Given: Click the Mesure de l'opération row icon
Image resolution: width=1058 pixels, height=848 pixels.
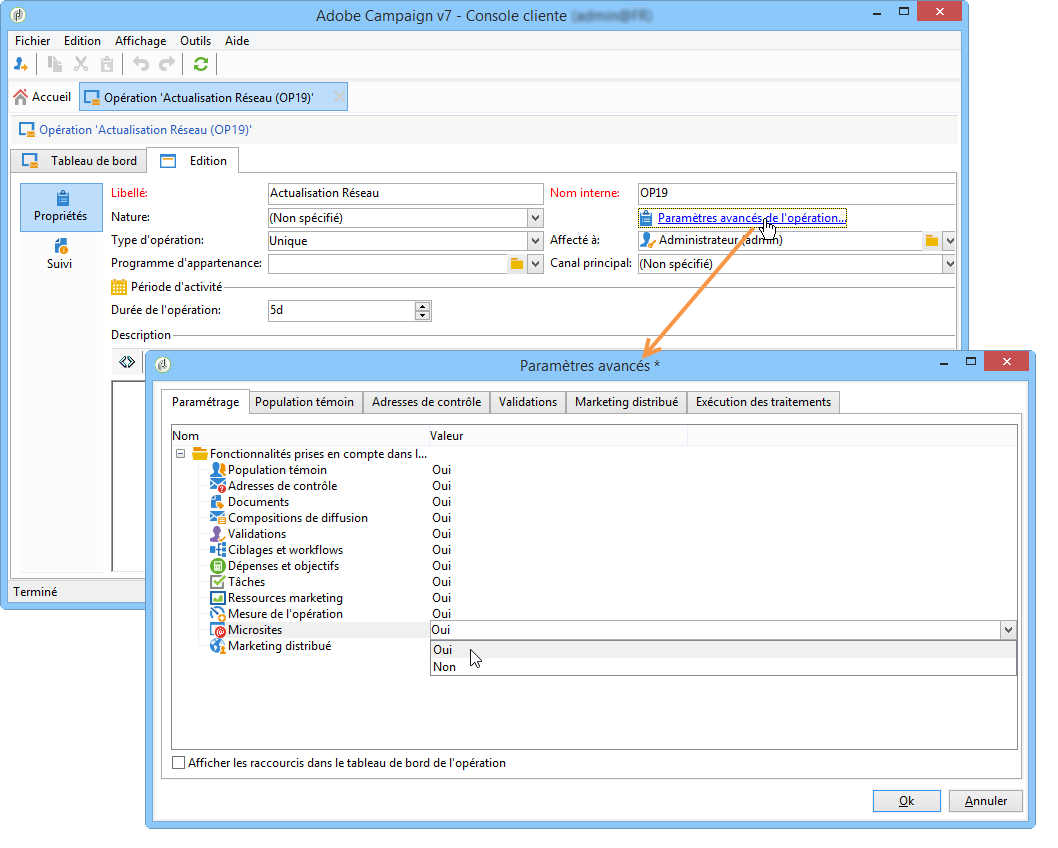Looking at the screenshot, I should coord(217,614).
